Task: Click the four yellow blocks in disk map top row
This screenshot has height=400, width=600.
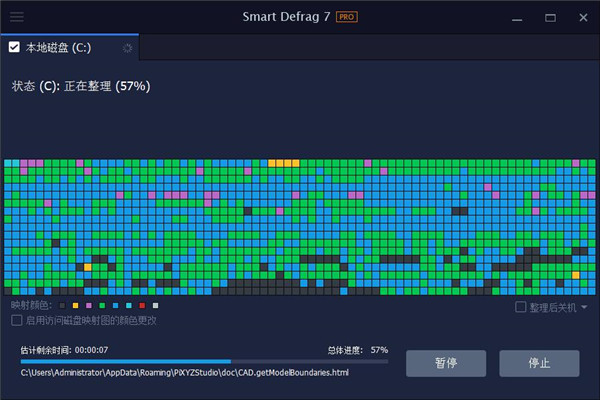Action: click(284, 163)
